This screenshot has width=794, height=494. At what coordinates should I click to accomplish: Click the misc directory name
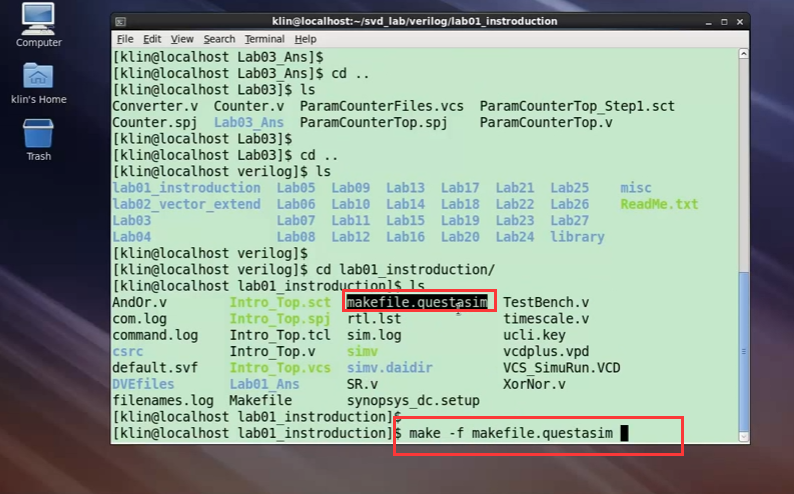click(636, 188)
